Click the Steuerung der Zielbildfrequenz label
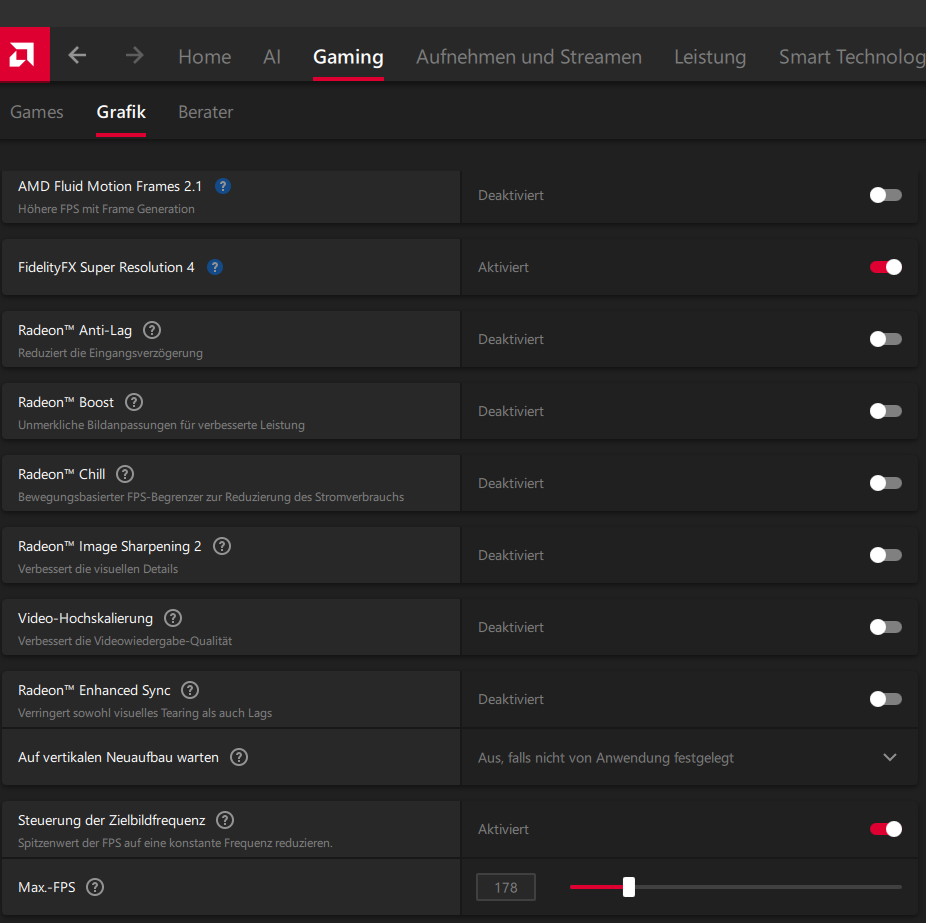The width and height of the screenshot is (926, 923). [112, 821]
